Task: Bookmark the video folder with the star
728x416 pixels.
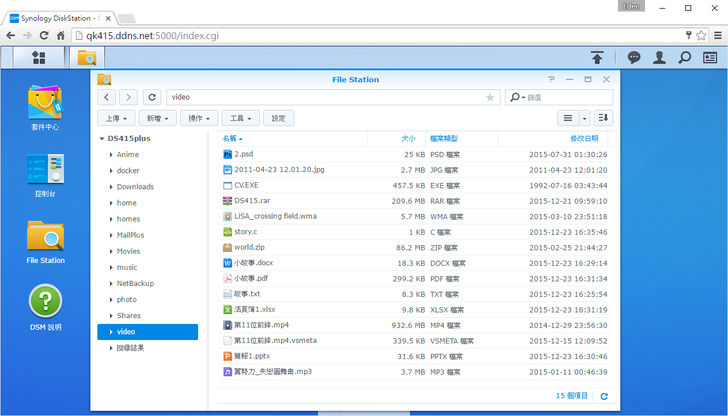Action: tap(490, 97)
